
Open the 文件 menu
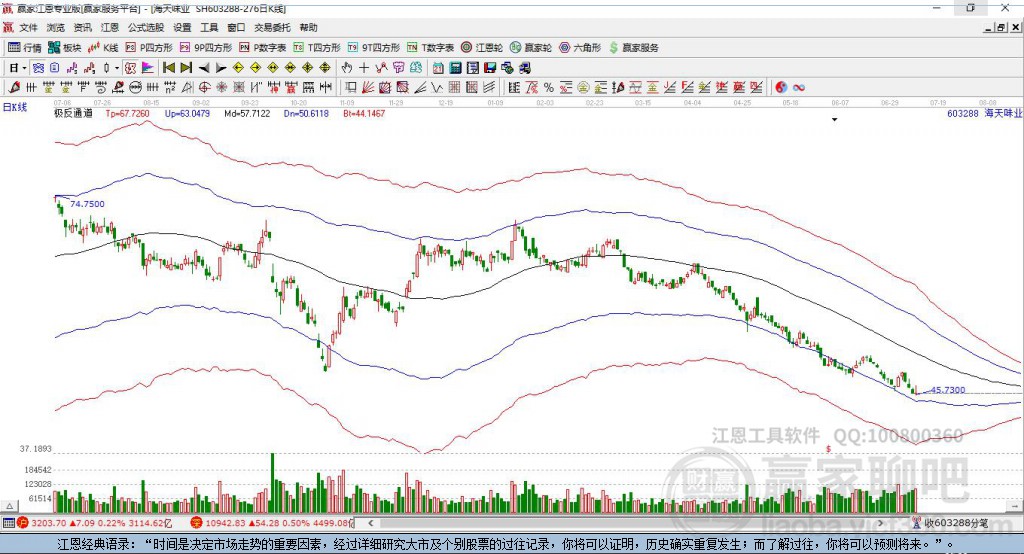[28, 27]
